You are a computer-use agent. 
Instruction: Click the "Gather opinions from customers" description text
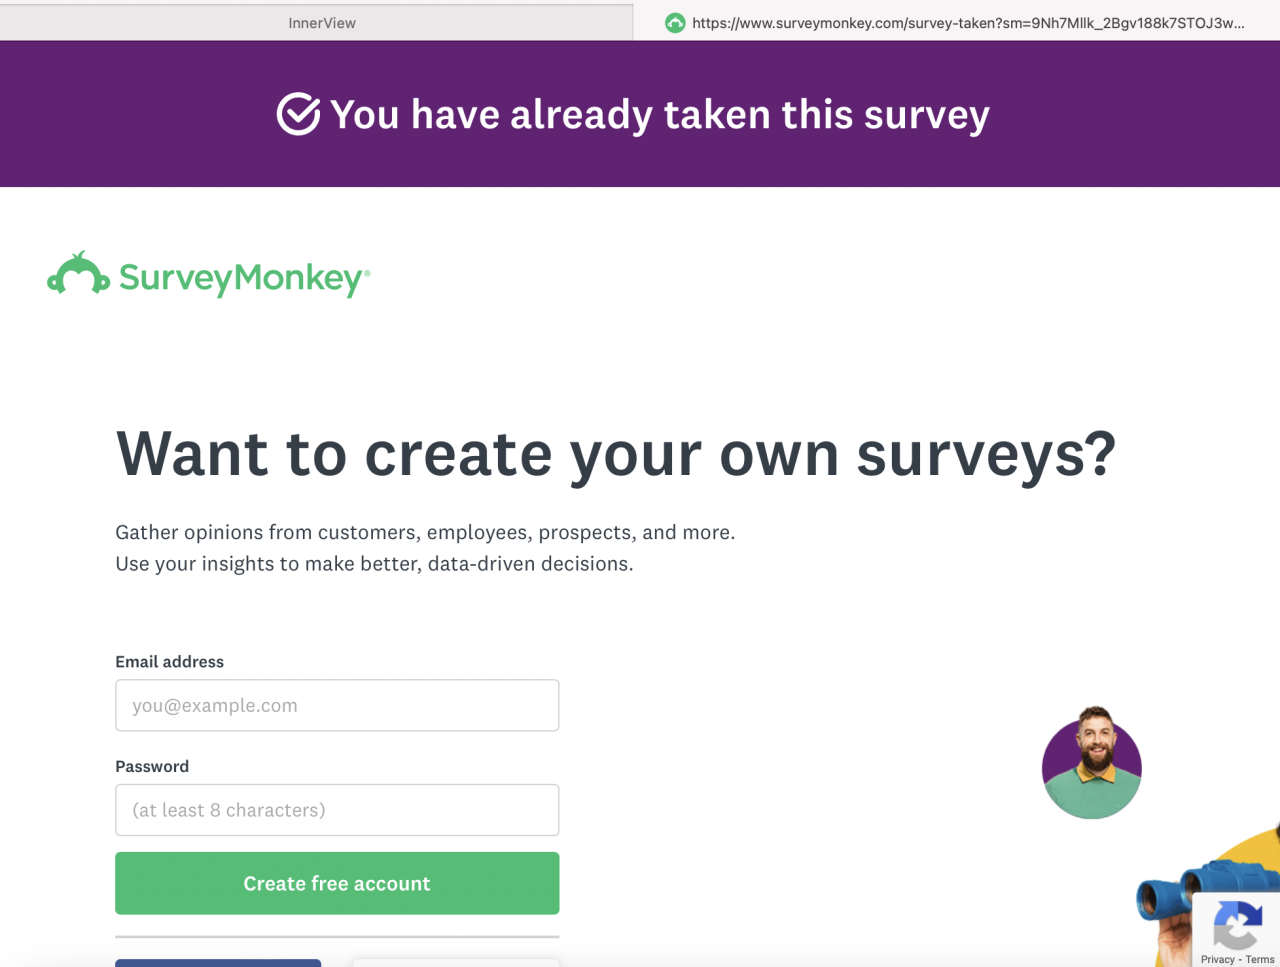425,533
